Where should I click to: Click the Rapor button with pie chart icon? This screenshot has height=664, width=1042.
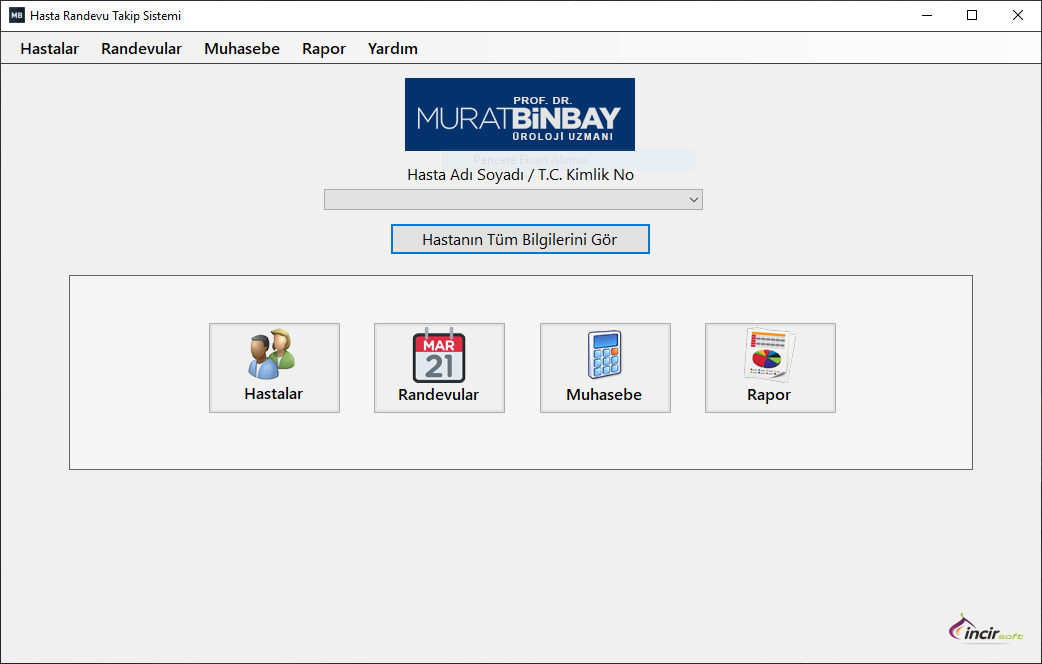(770, 368)
